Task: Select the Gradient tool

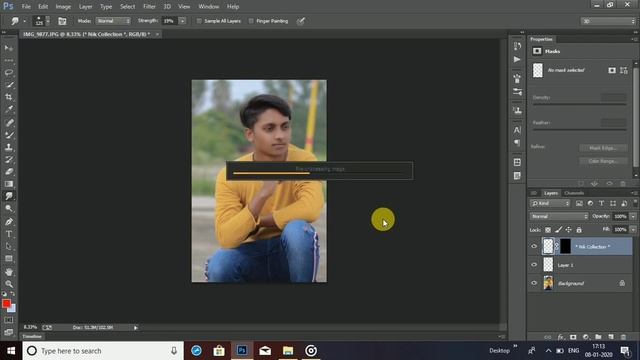Action: [x=9, y=184]
